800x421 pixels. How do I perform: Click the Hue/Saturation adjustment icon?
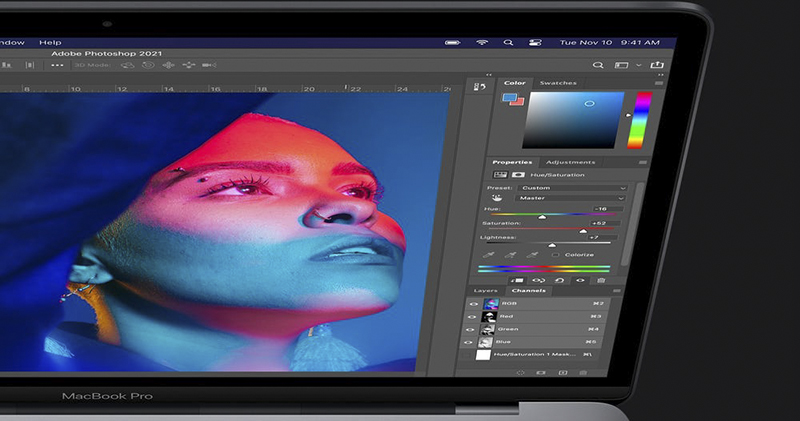pyautogui.click(x=500, y=175)
